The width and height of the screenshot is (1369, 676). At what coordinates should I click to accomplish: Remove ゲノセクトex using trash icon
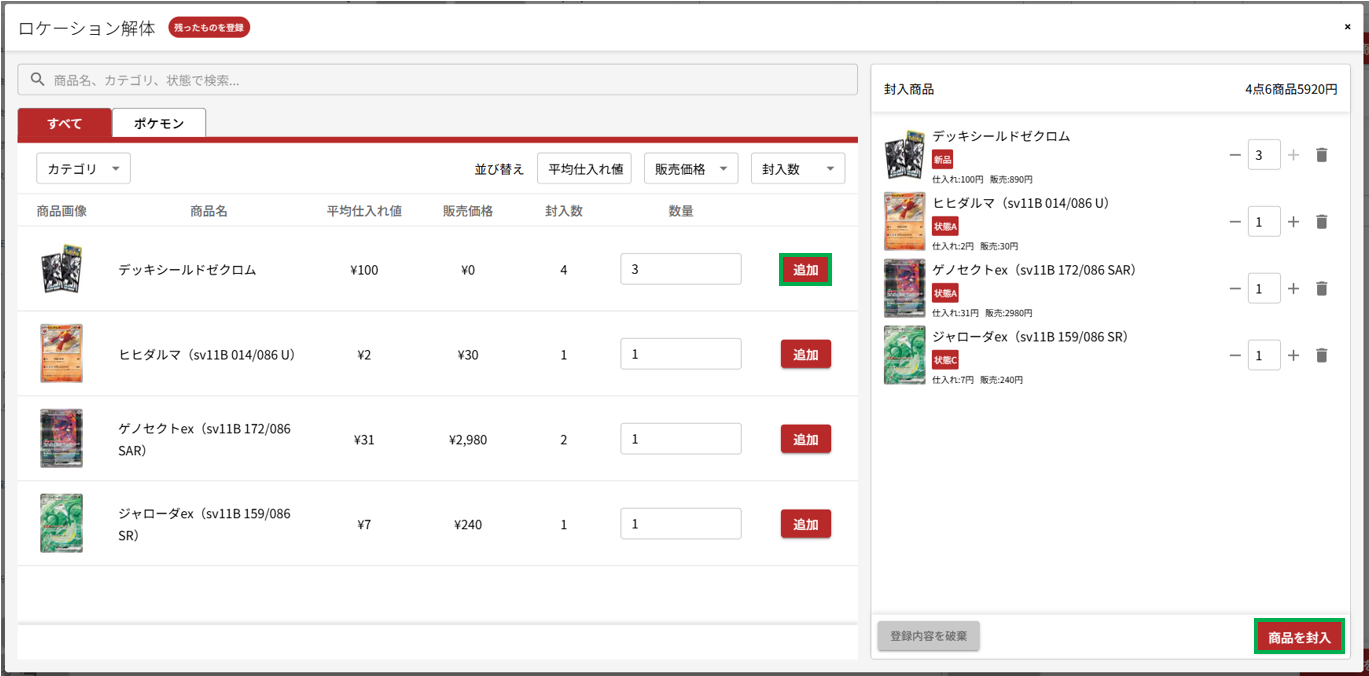pyautogui.click(x=1321, y=289)
